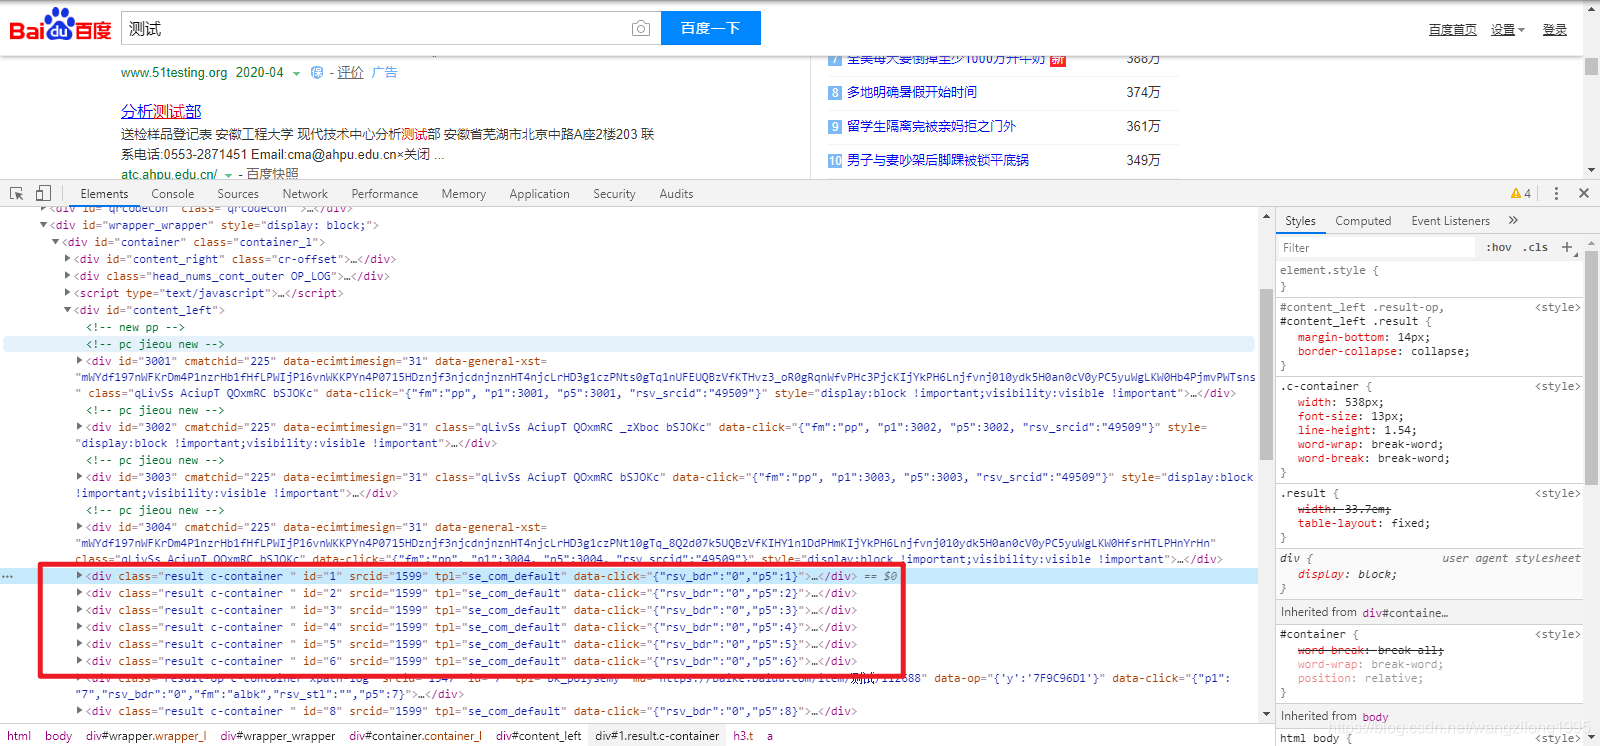Screen dimensions: 1600x746
Task: Switch to the Console tab
Action: [173, 194]
